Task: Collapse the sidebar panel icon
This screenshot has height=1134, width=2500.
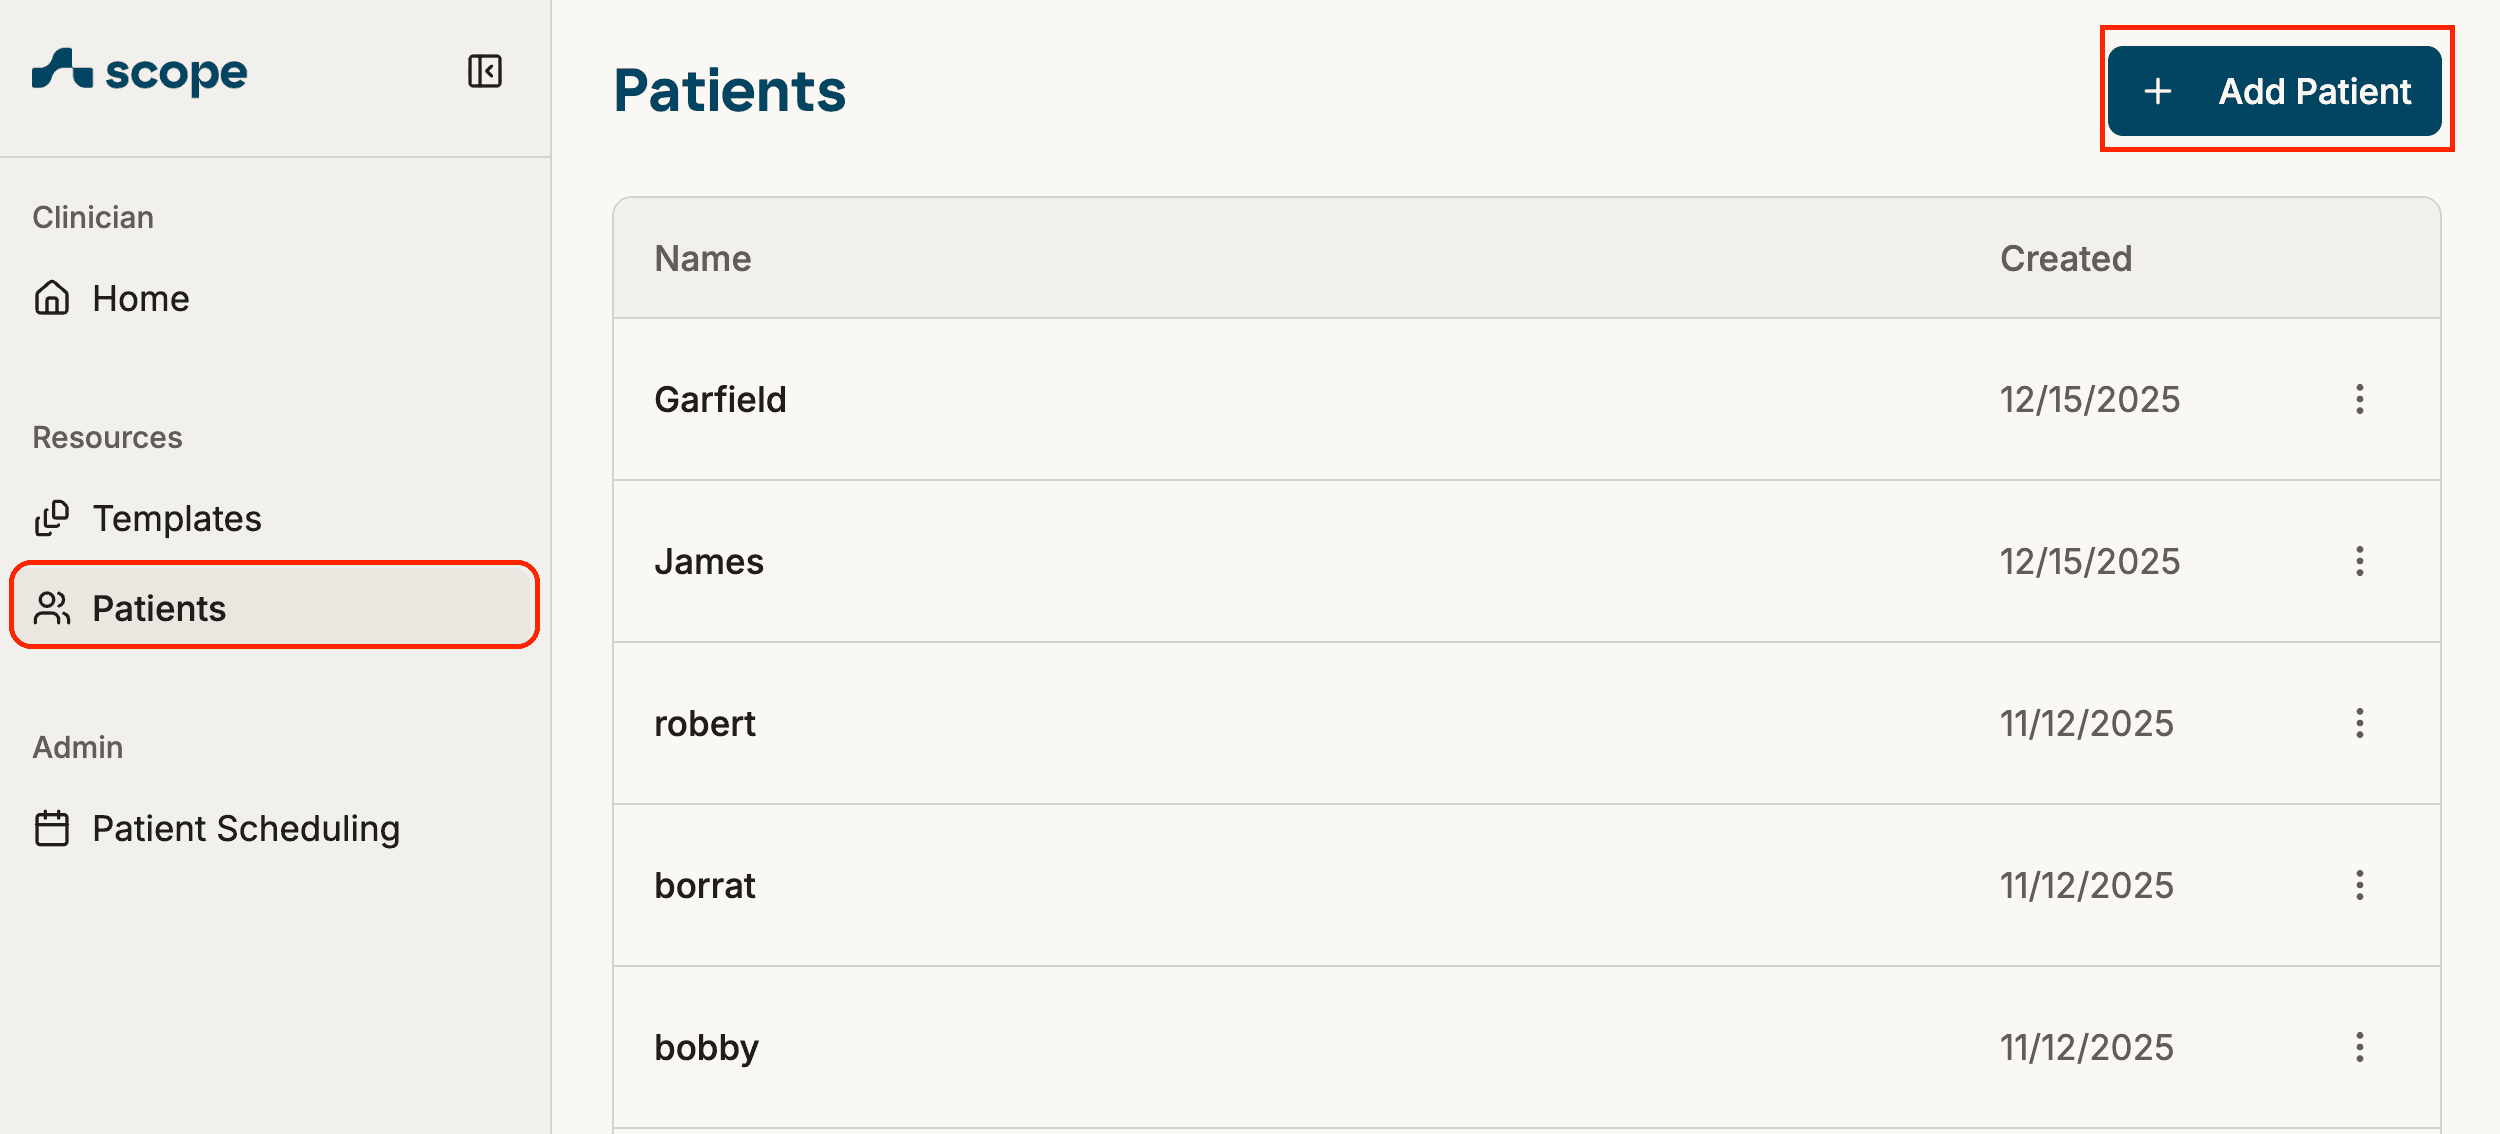Action: point(485,72)
